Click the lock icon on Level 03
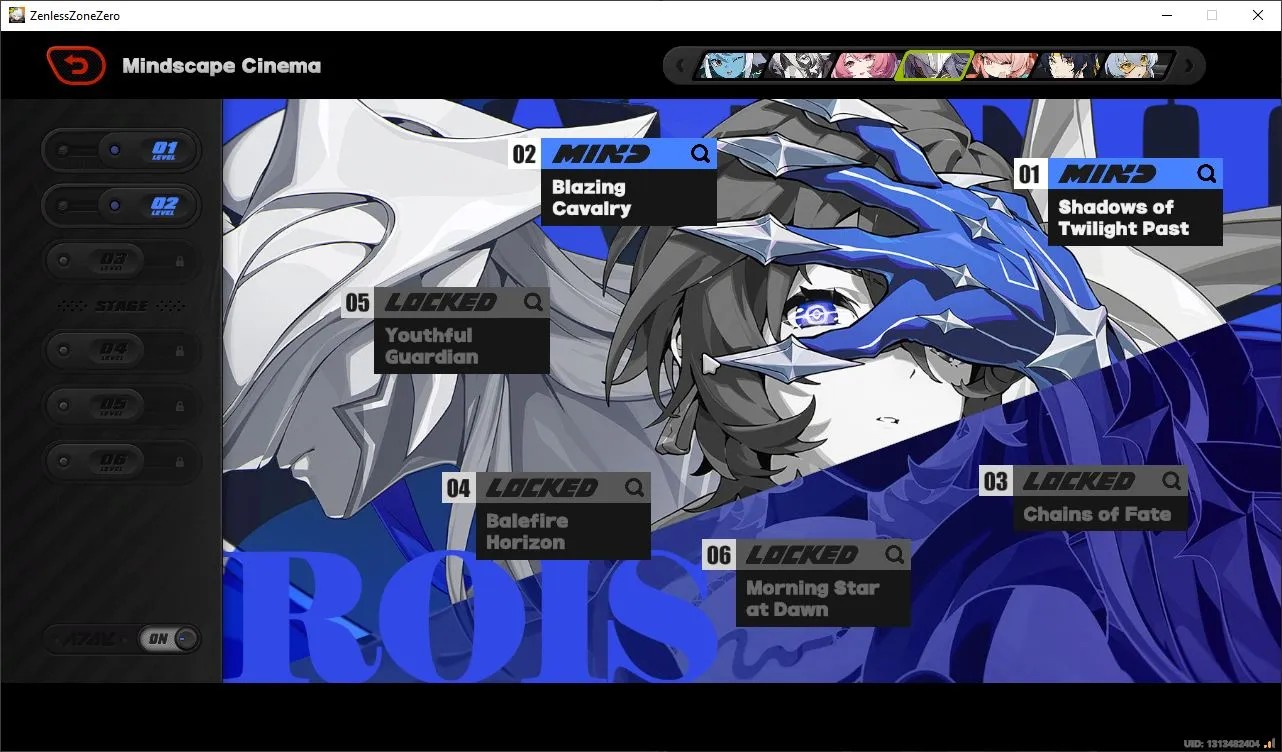 tap(180, 261)
